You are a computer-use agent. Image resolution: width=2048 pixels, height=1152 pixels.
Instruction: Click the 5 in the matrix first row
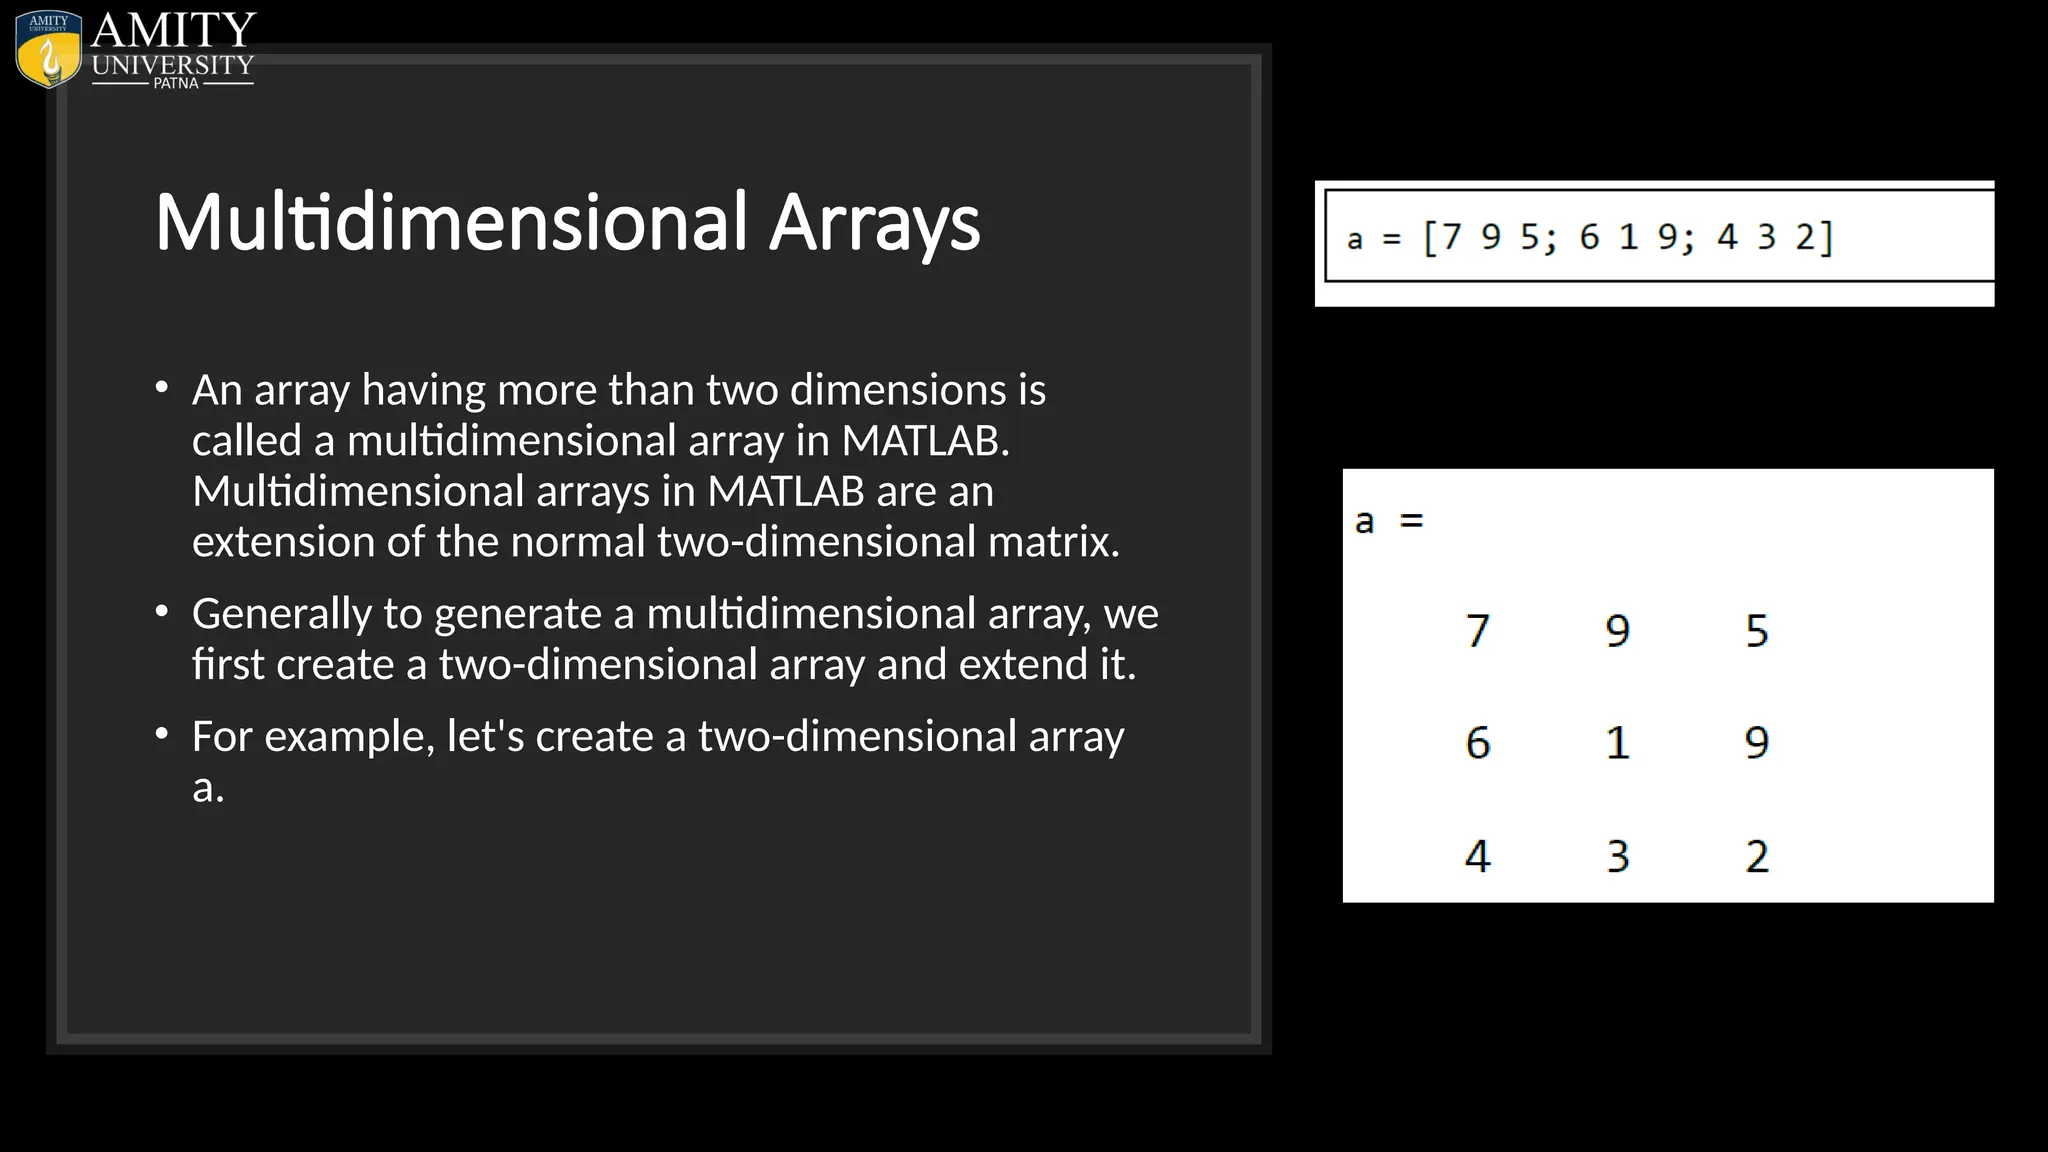click(1757, 631)
